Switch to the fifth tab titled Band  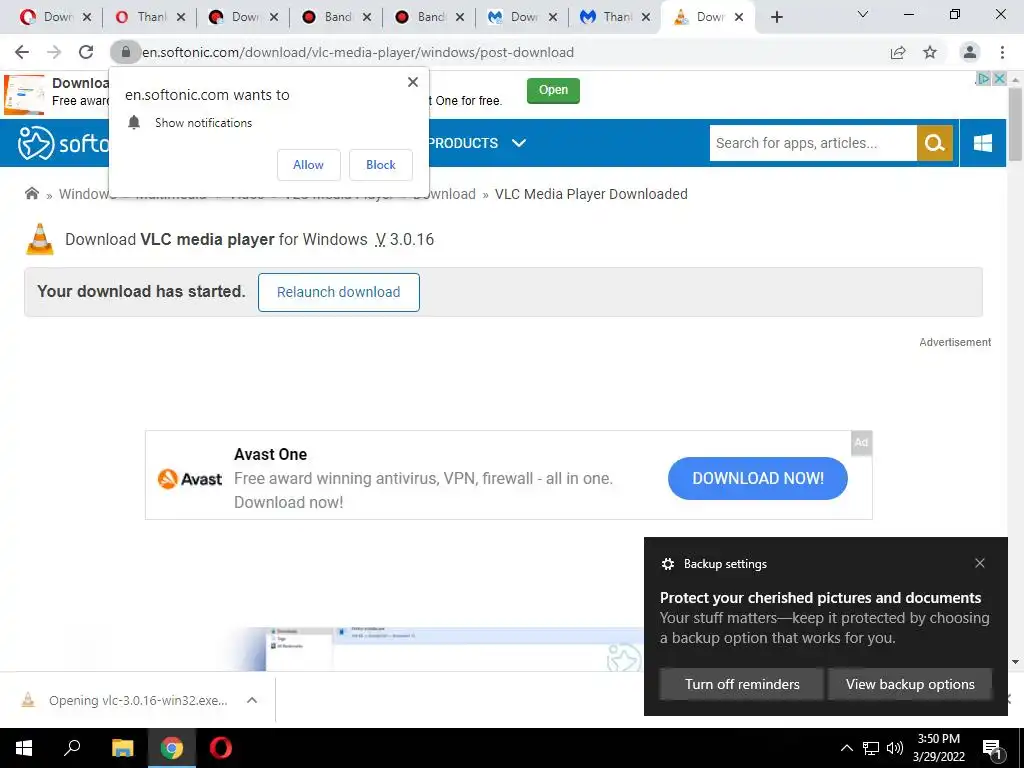429,17
